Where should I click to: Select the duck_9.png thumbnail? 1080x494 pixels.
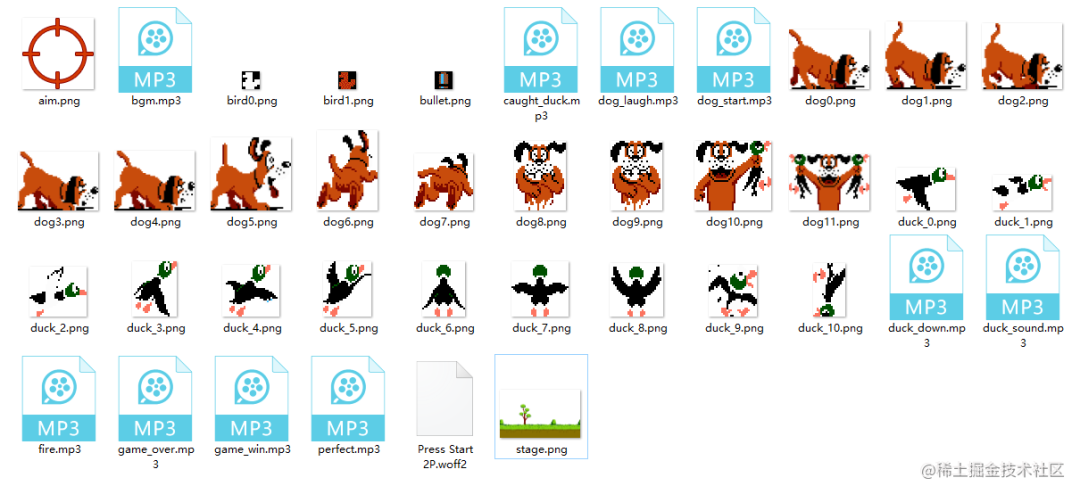coord(734,290)
